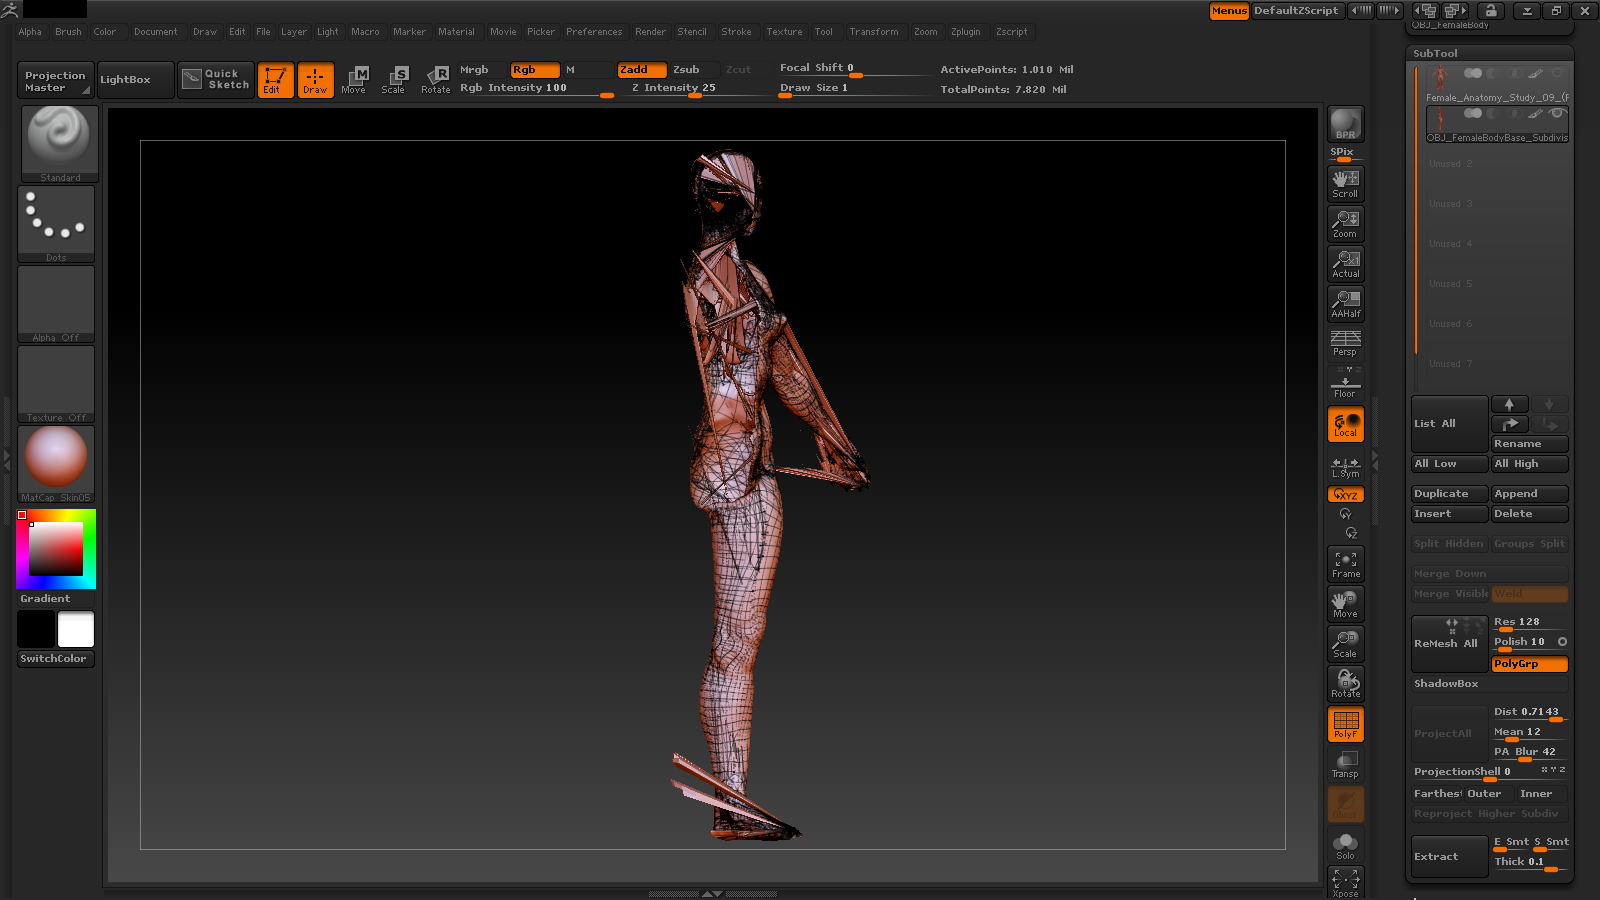Select the Scroll canvas tool
The image size is (1600, 900).
pos(1345,183)
